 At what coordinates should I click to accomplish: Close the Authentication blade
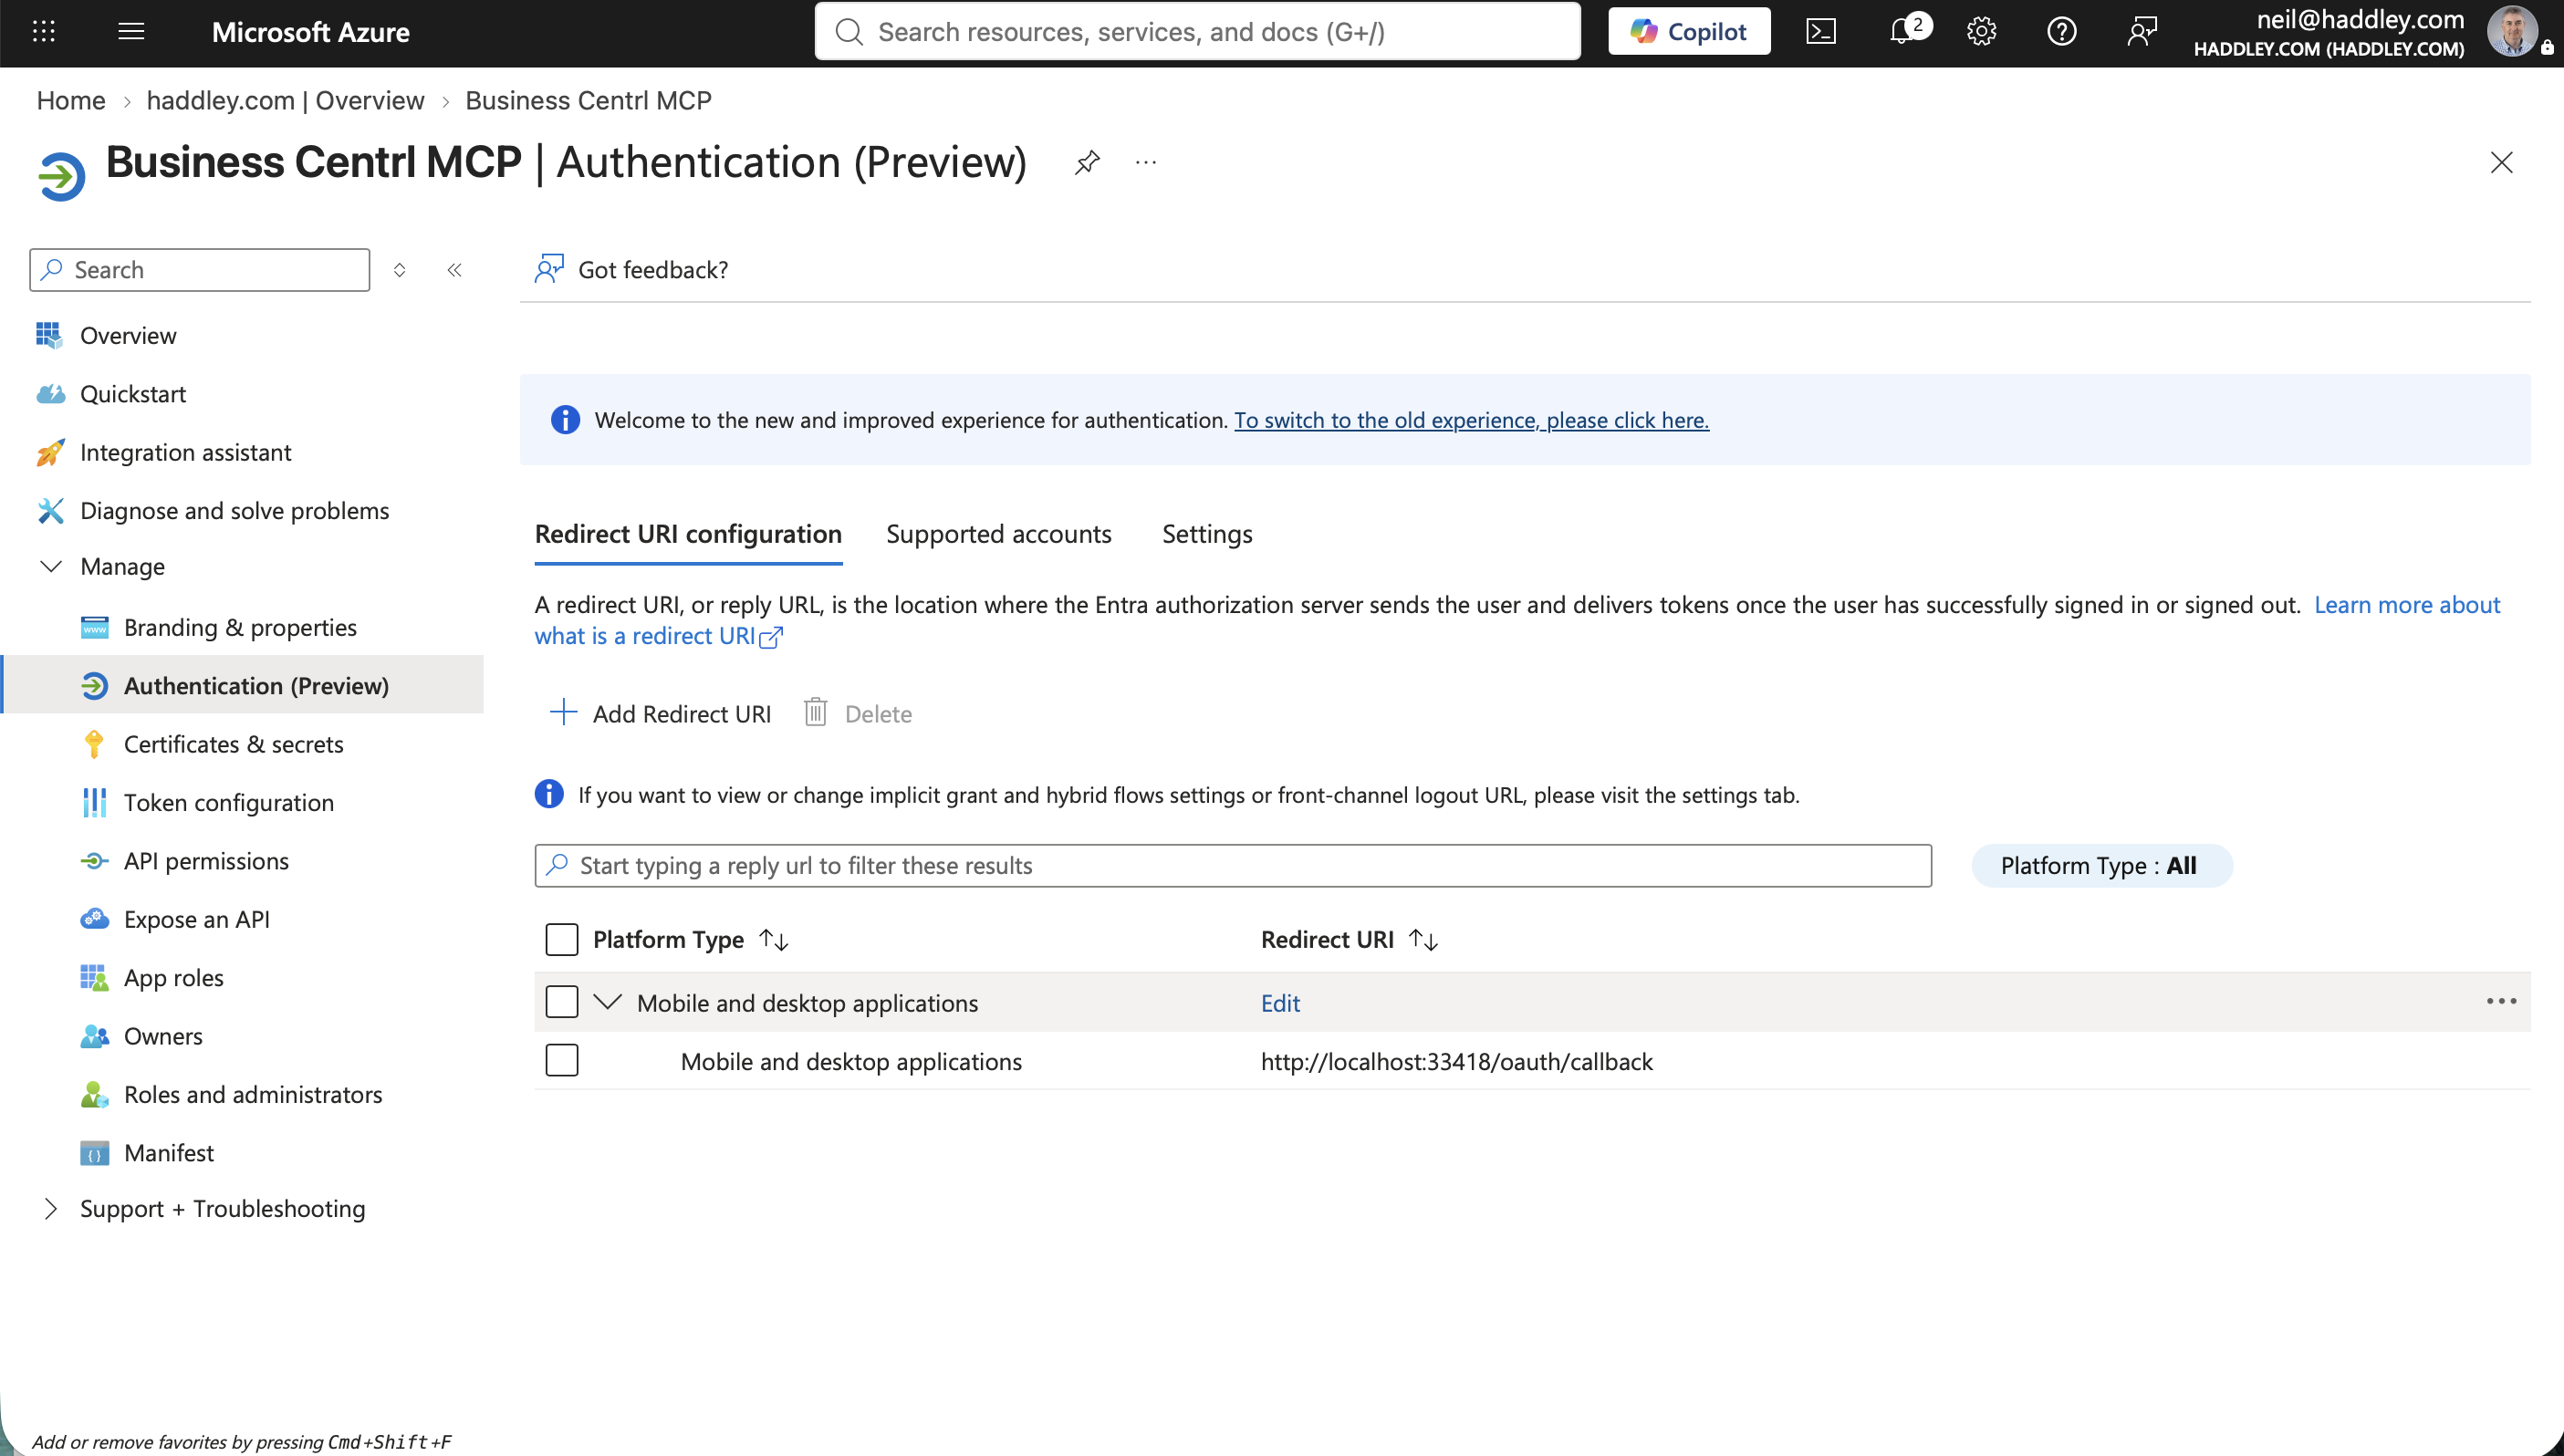click(x=2501, y=162)
